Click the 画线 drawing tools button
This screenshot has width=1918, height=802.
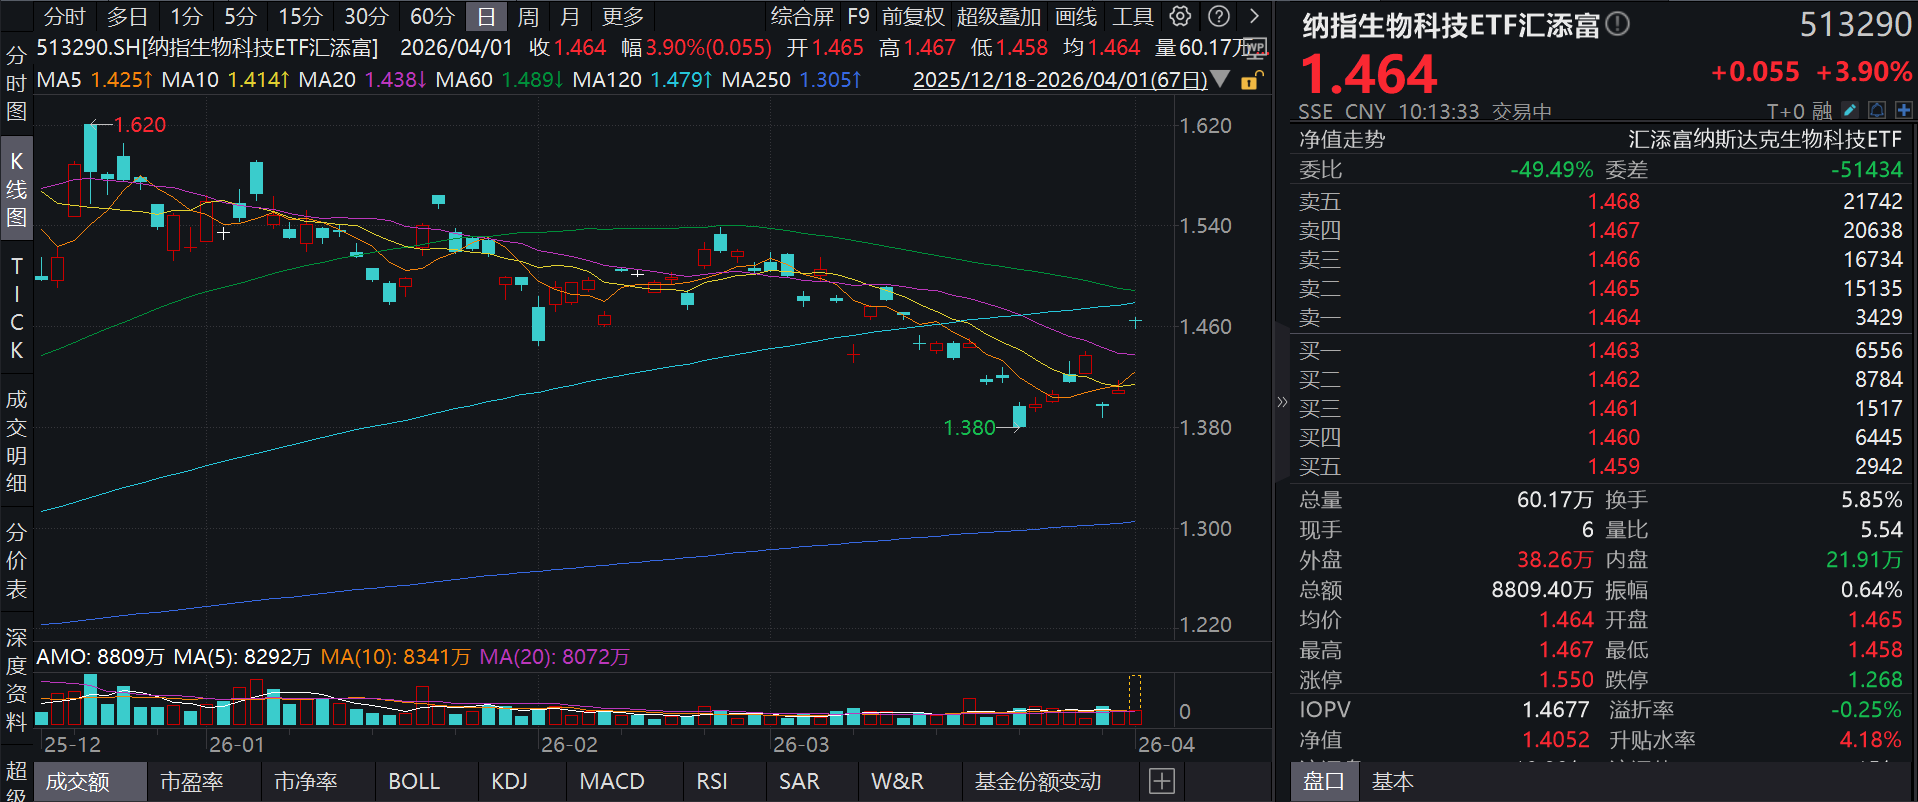click(x=1075, y=17)
